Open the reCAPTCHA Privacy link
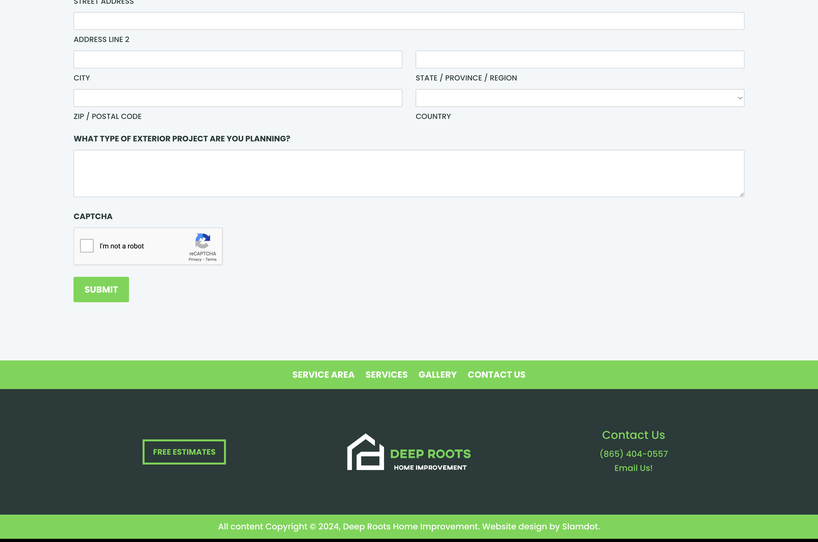This screenshot has width=818, height=542. [x=194, y=260]
